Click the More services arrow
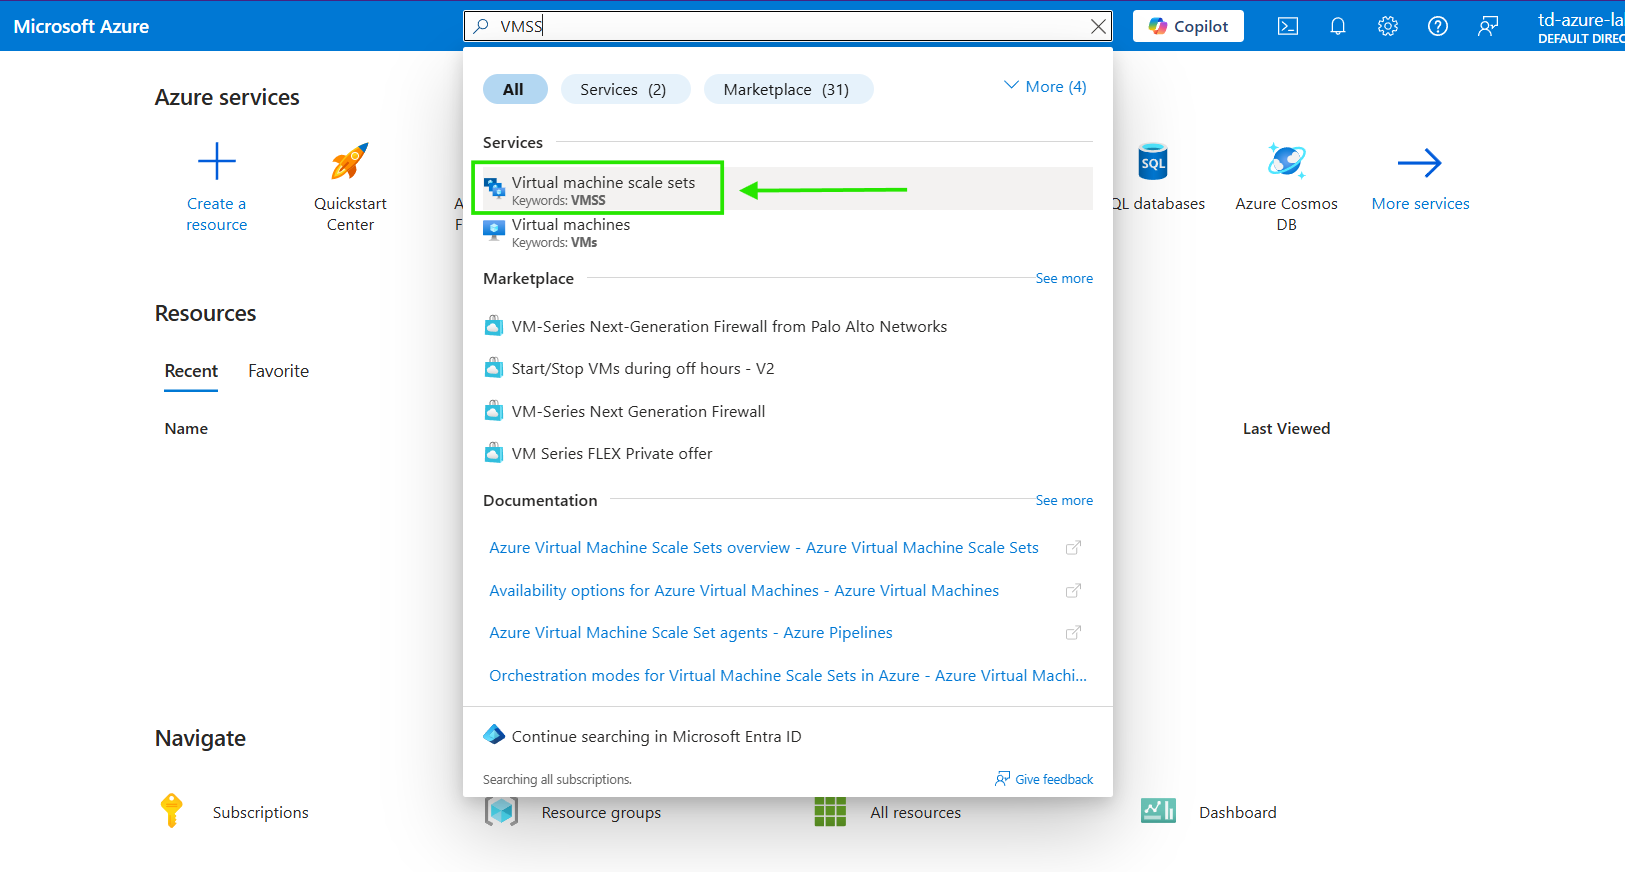The image size is (1625, 872). point(1420,163)
